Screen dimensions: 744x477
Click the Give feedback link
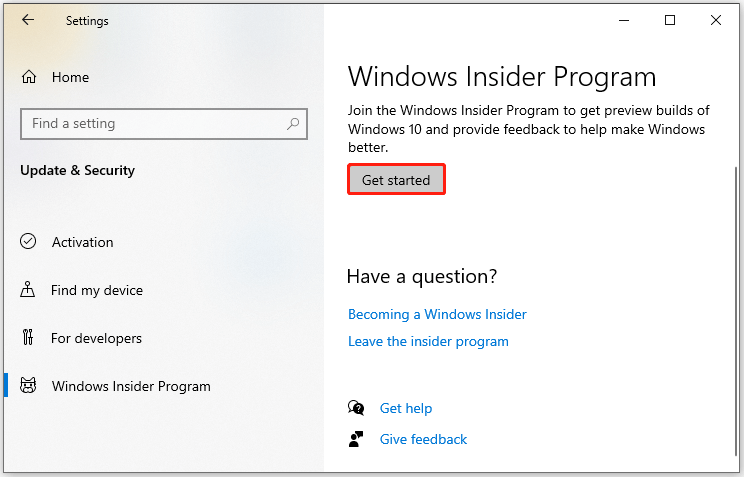[423, 439]
